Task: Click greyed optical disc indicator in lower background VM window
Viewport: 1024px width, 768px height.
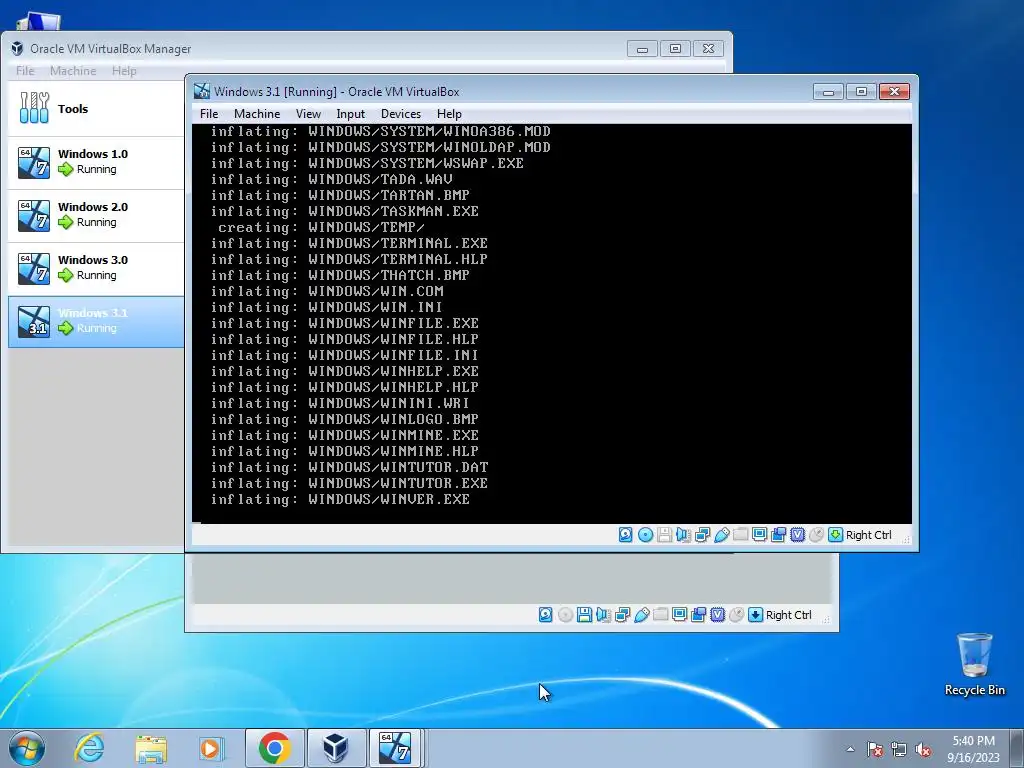Action: click(x=566, y=615)
